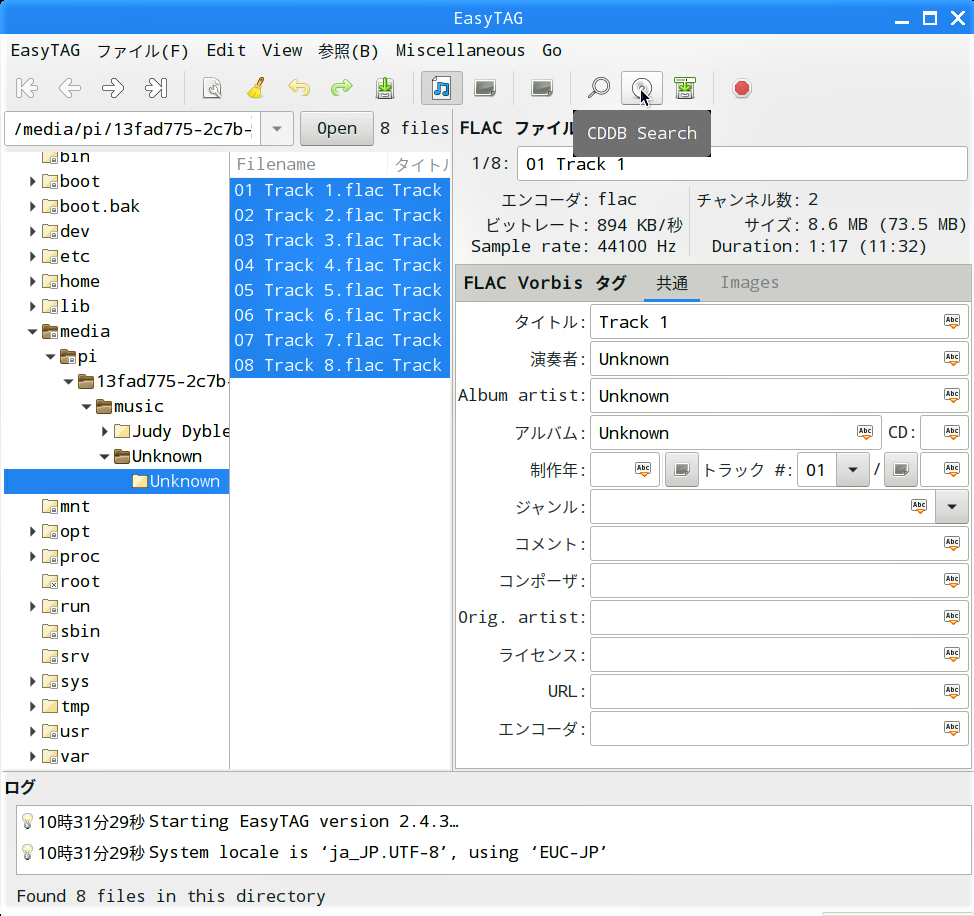Apply コメント to selected files via Abc icon
974x916 pixels.
click(952, 543)
